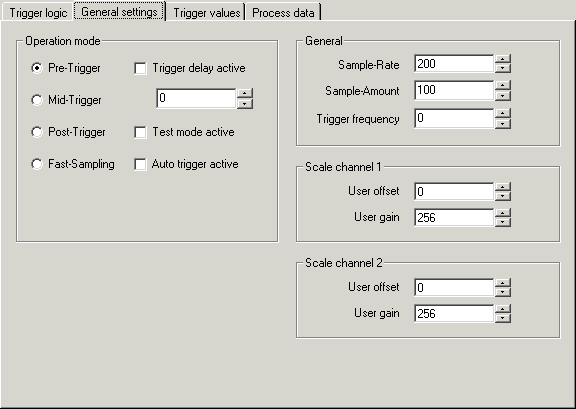
Task: Decrease Scale channel 1 User gain
Action: tap(503, 222)
